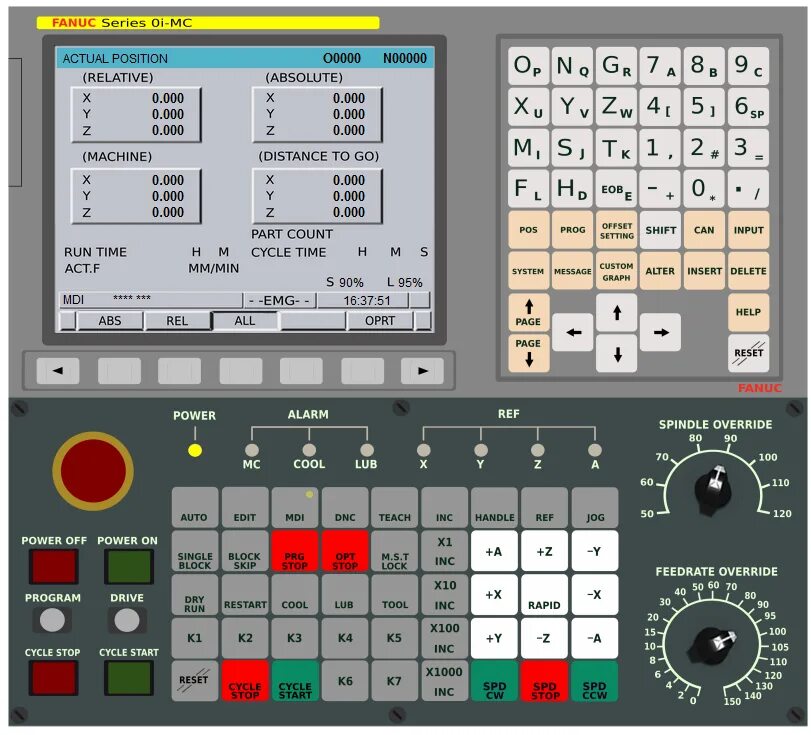Open the PROG program screen

pos(573,230)
